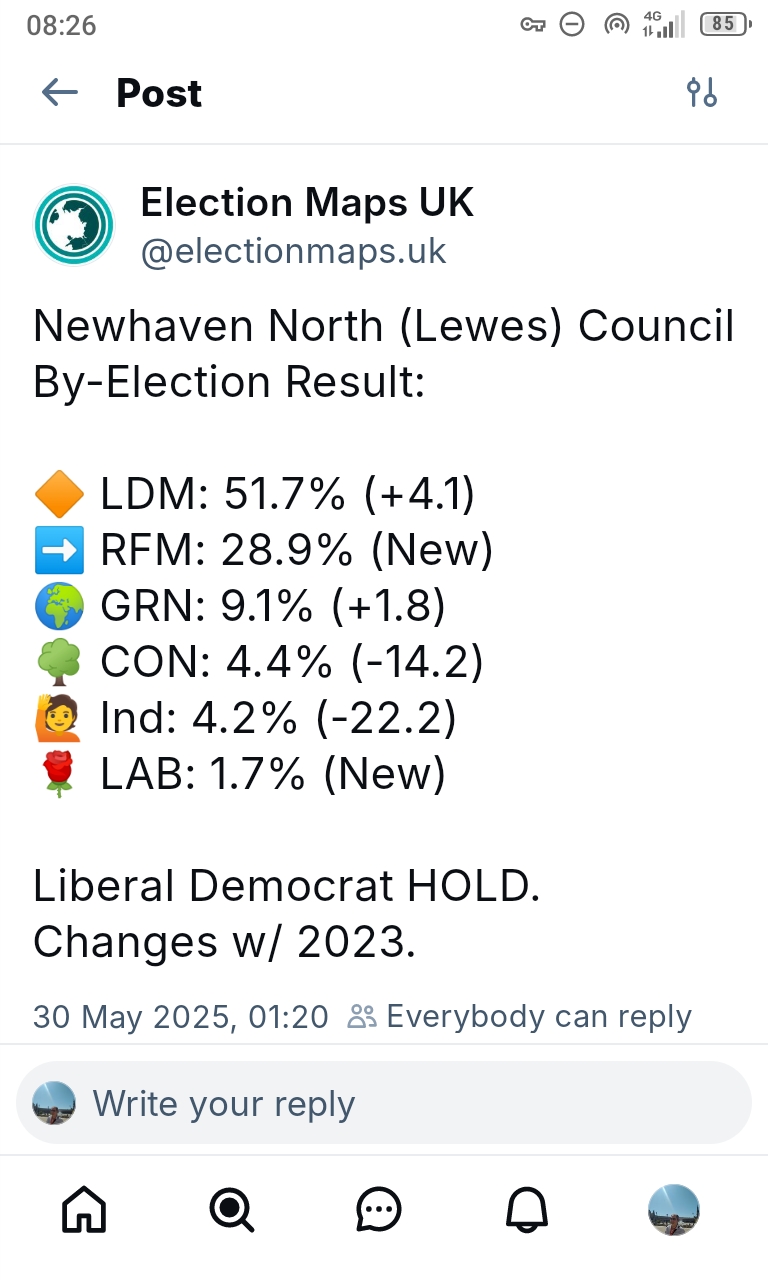
Task: Tap the Election Maps UK display name
Action: (306, 203)
